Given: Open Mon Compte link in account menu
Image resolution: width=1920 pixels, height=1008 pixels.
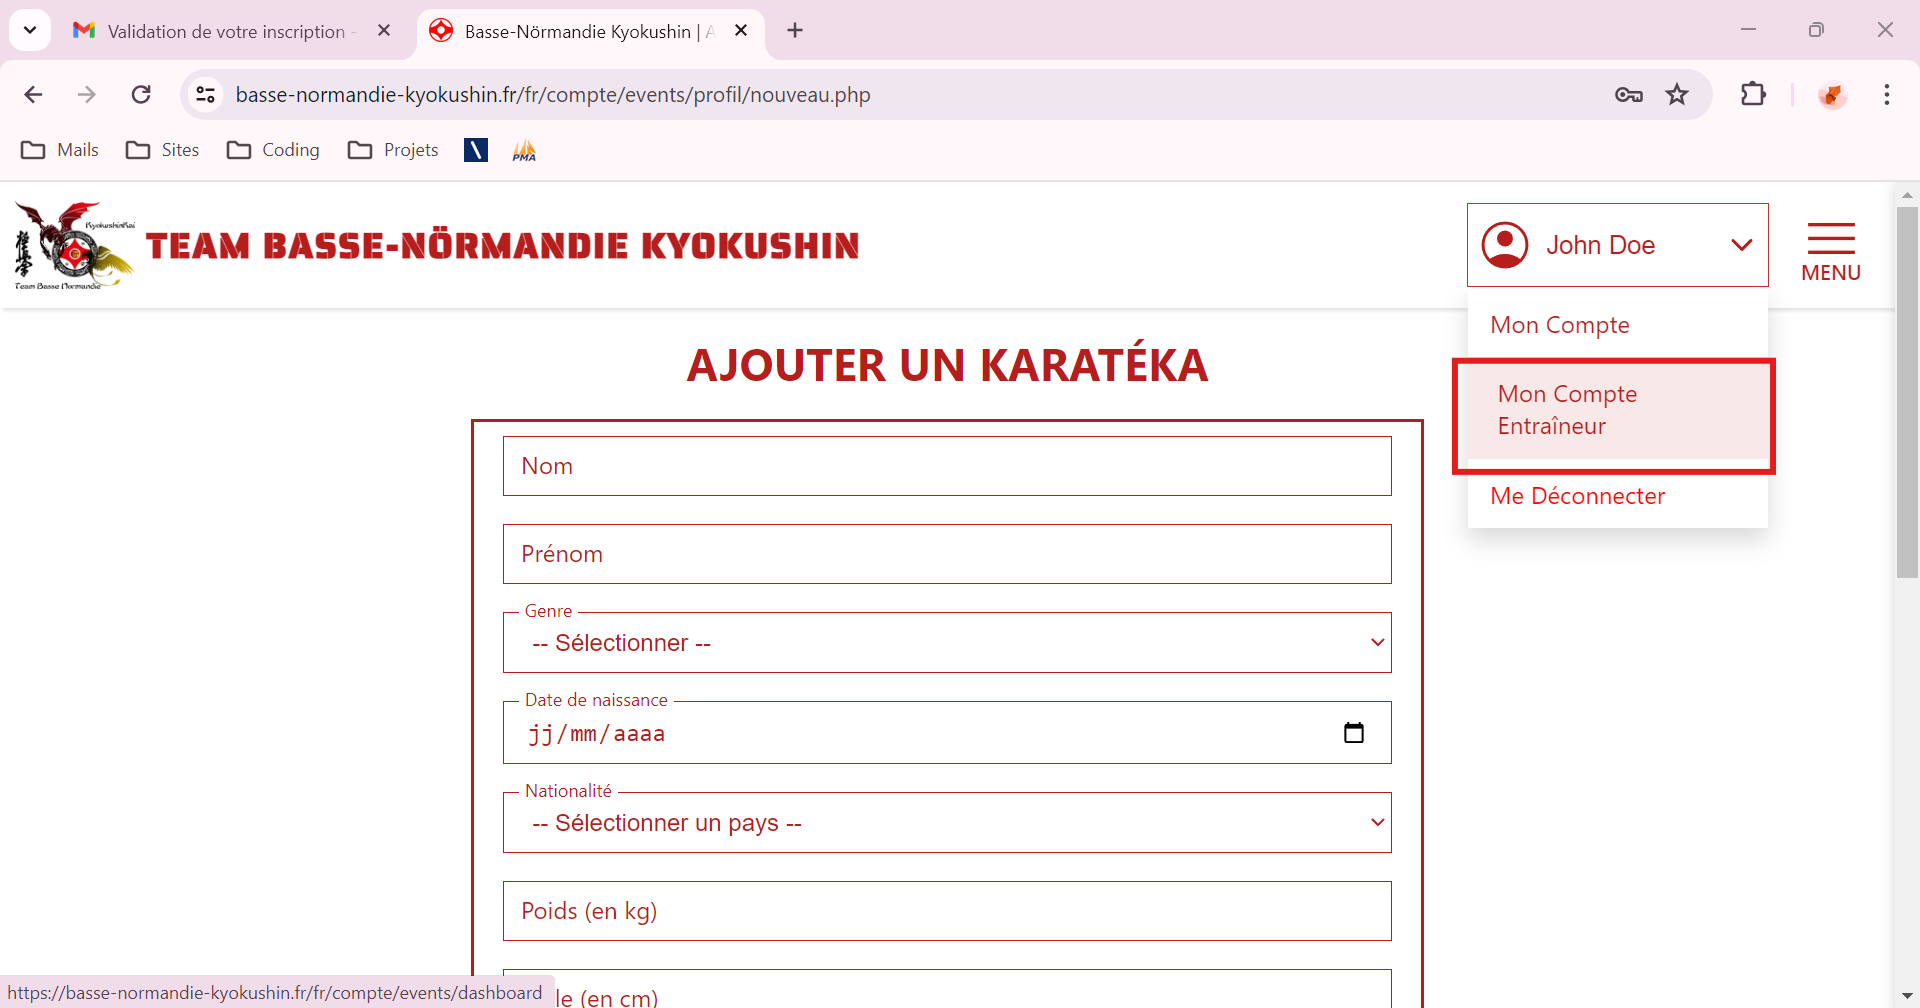Looking at the screenshot, I should coord(1559,325).
